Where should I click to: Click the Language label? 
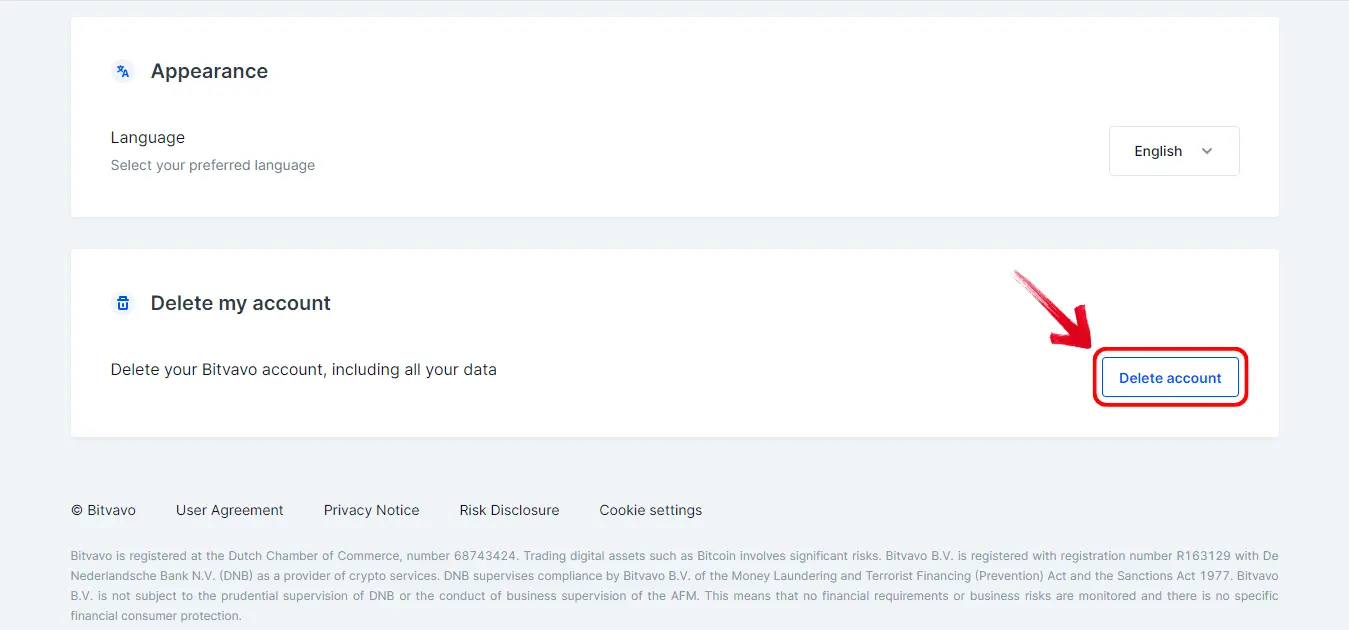point(148,138)
